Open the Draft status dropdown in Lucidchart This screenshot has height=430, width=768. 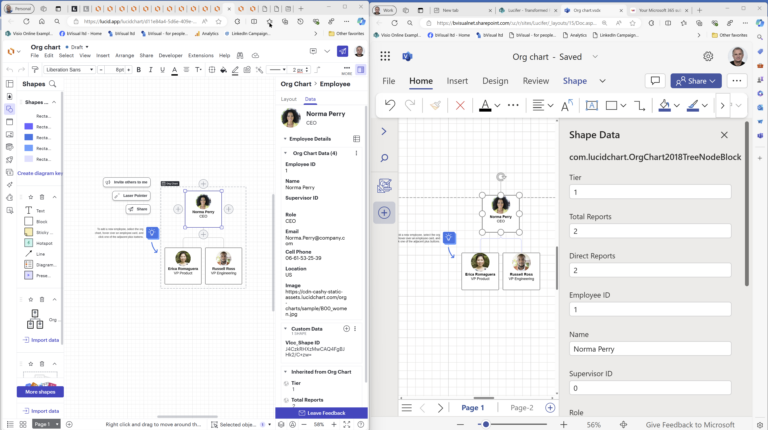click(x=79, y=47)
